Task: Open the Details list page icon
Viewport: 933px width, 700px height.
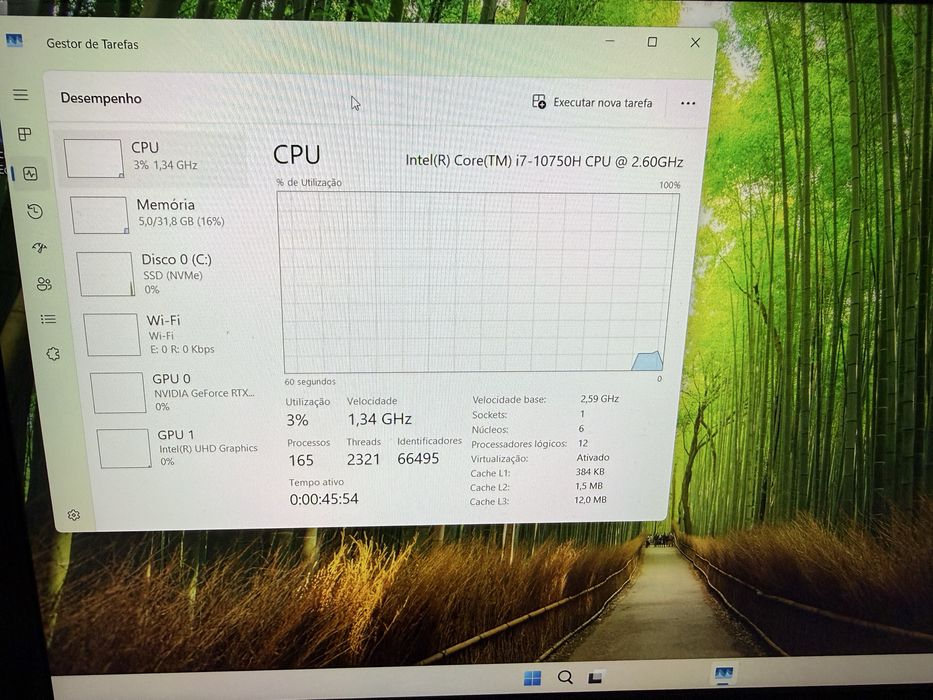Action: (x=48, y=320)
